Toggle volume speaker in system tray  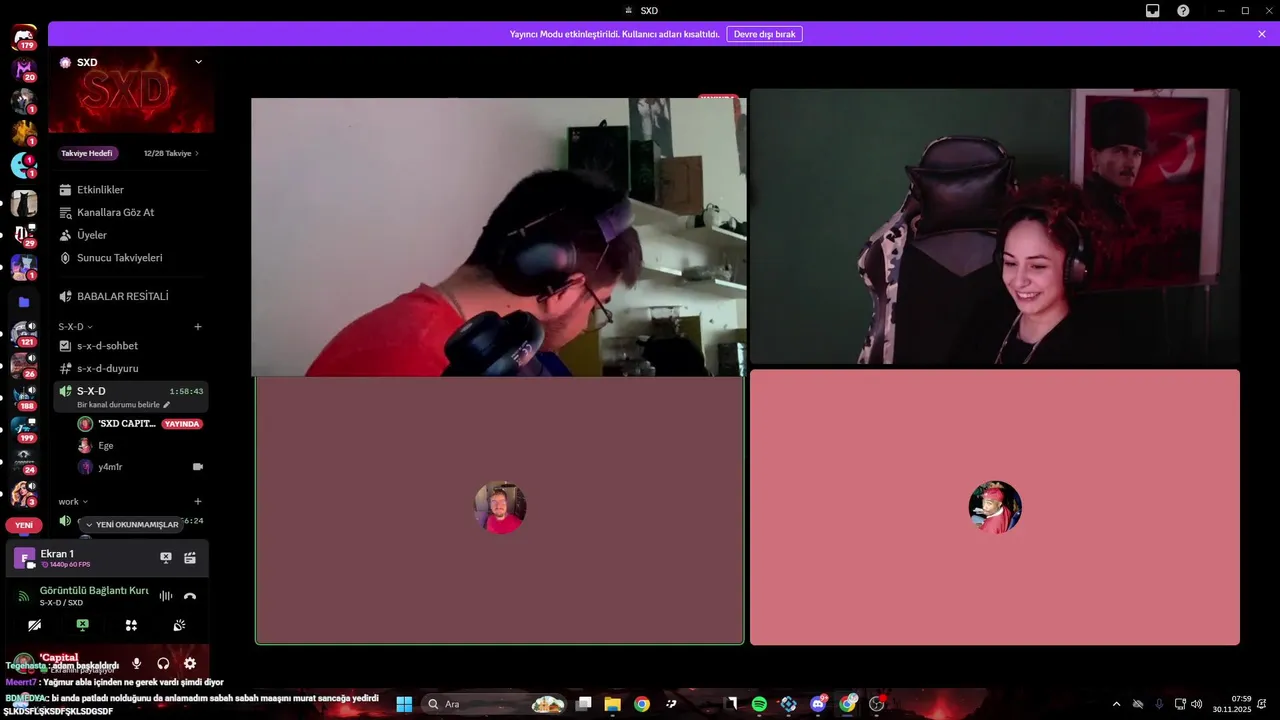click(x=1196, y=704)
